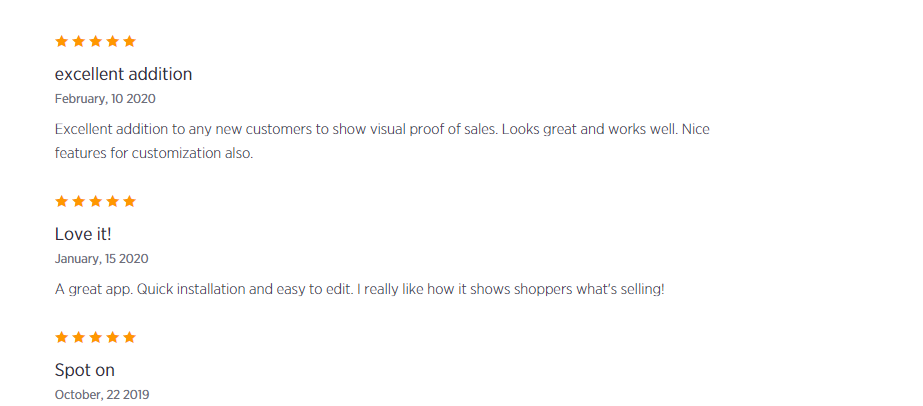
Task: Click the 'Spot on' review heading
Action: 85,370
